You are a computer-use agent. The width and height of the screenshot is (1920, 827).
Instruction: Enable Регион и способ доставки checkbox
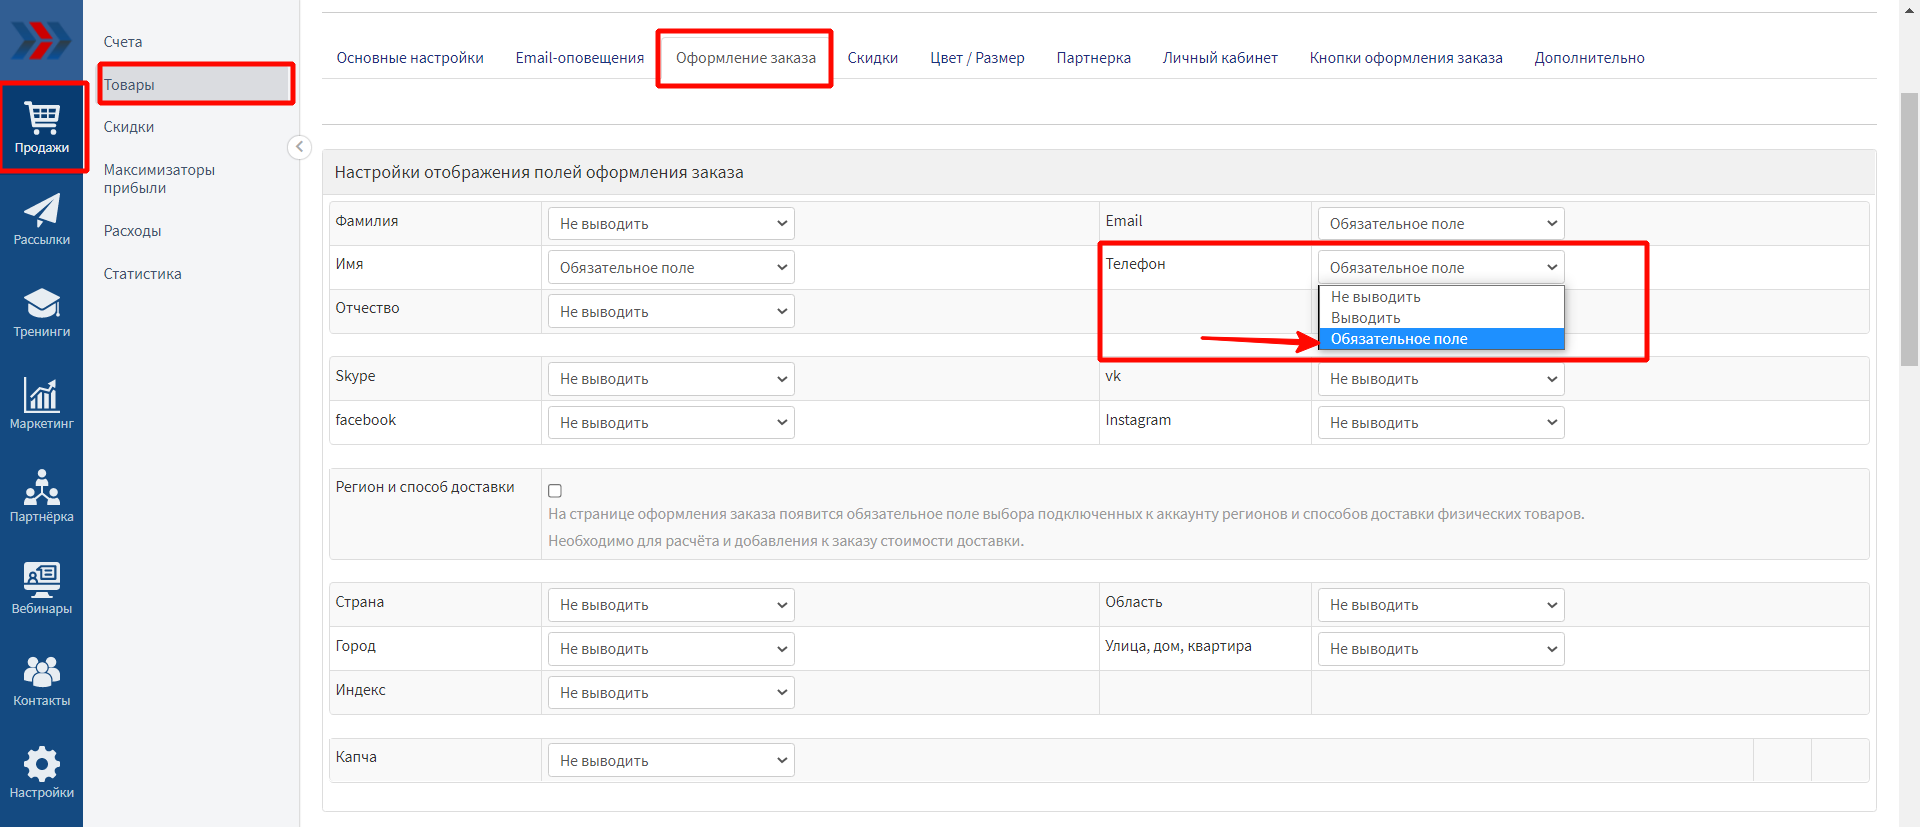[555, 491]
